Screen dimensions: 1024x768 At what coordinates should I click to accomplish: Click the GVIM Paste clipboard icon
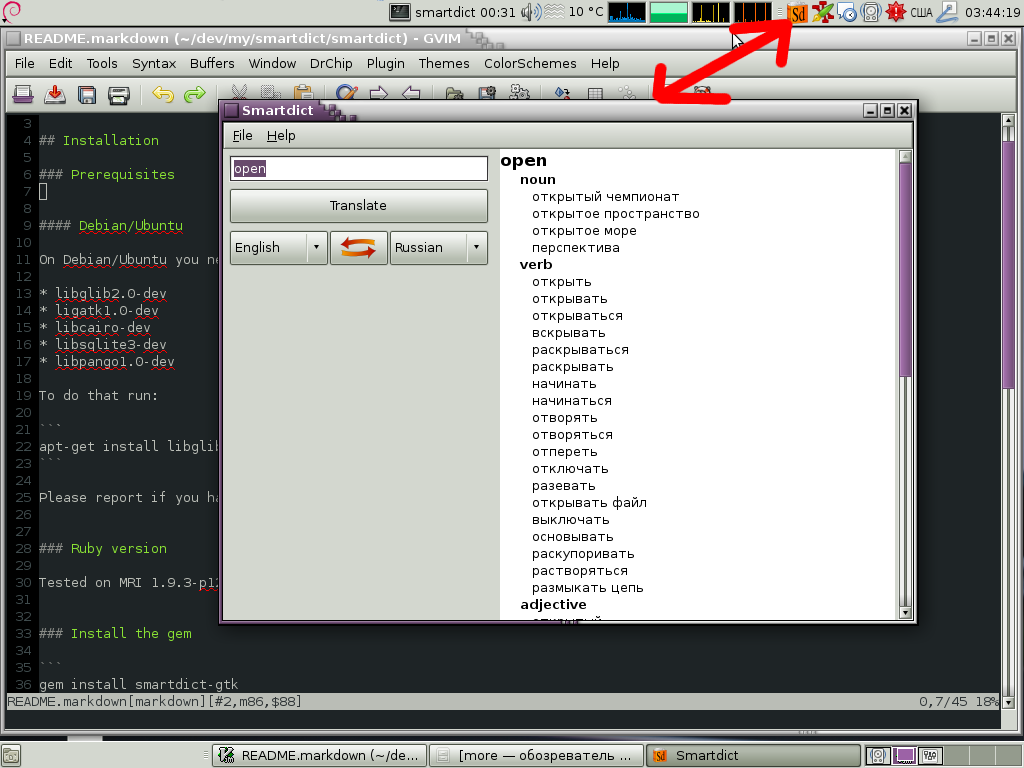[302, 93]
